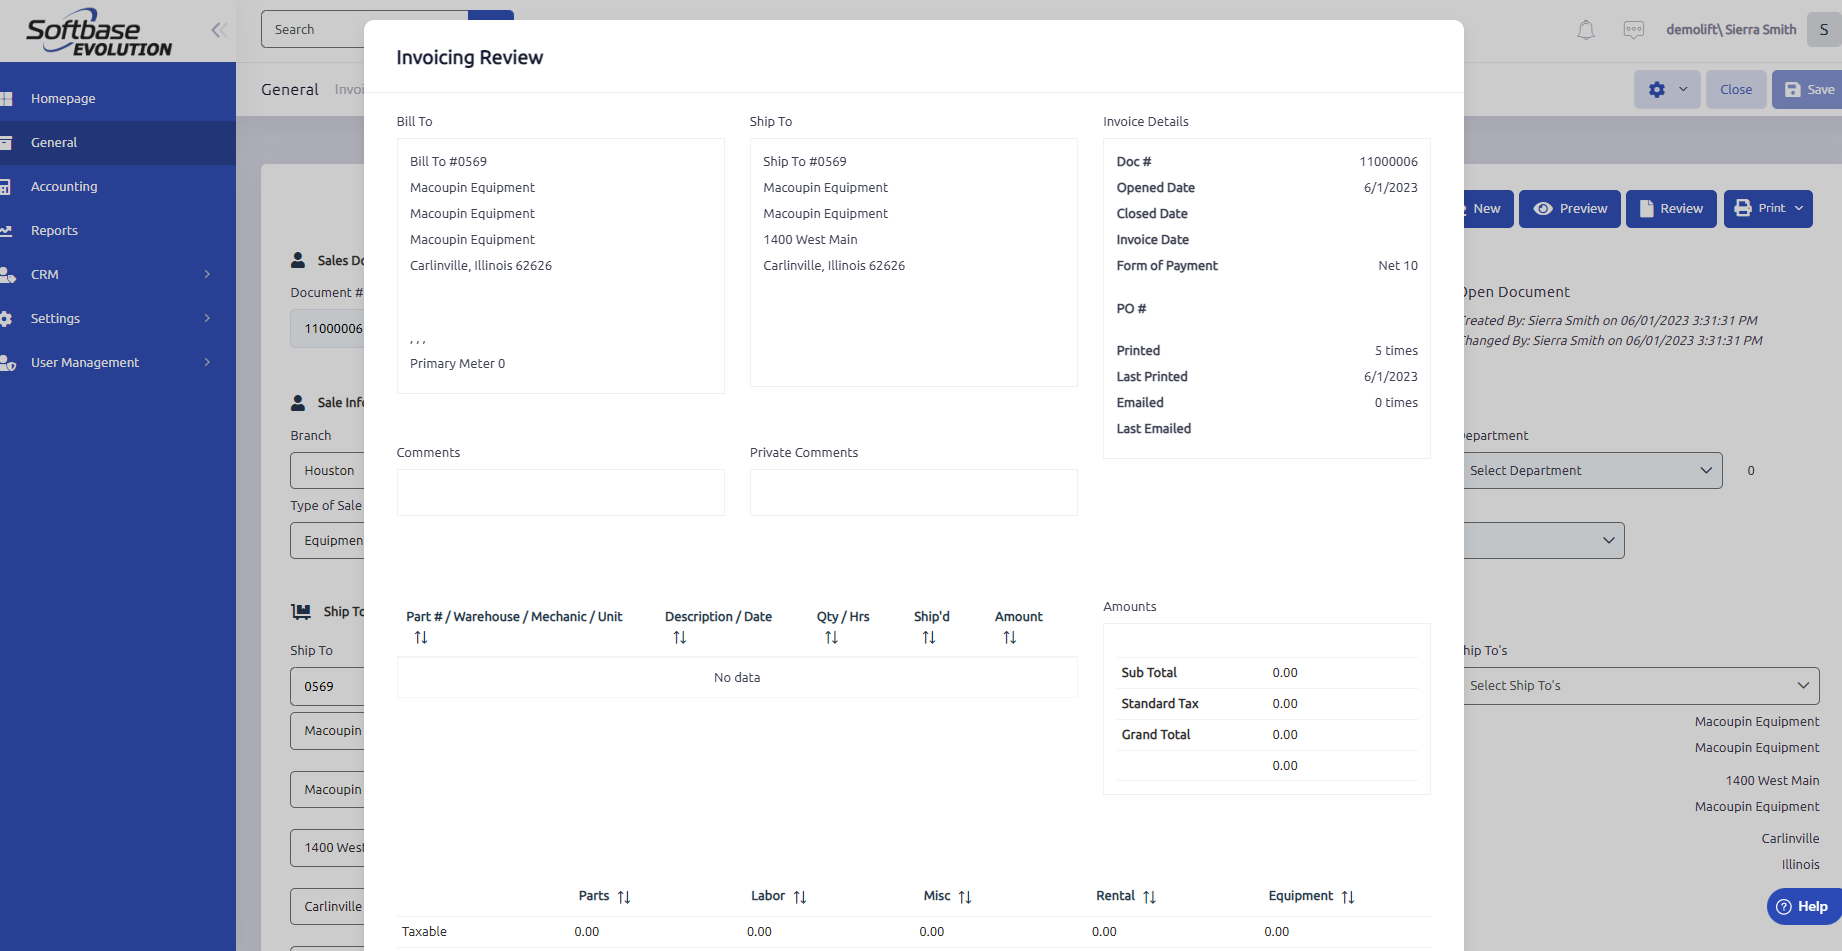Open the Reports section

(x=56, y=230)
